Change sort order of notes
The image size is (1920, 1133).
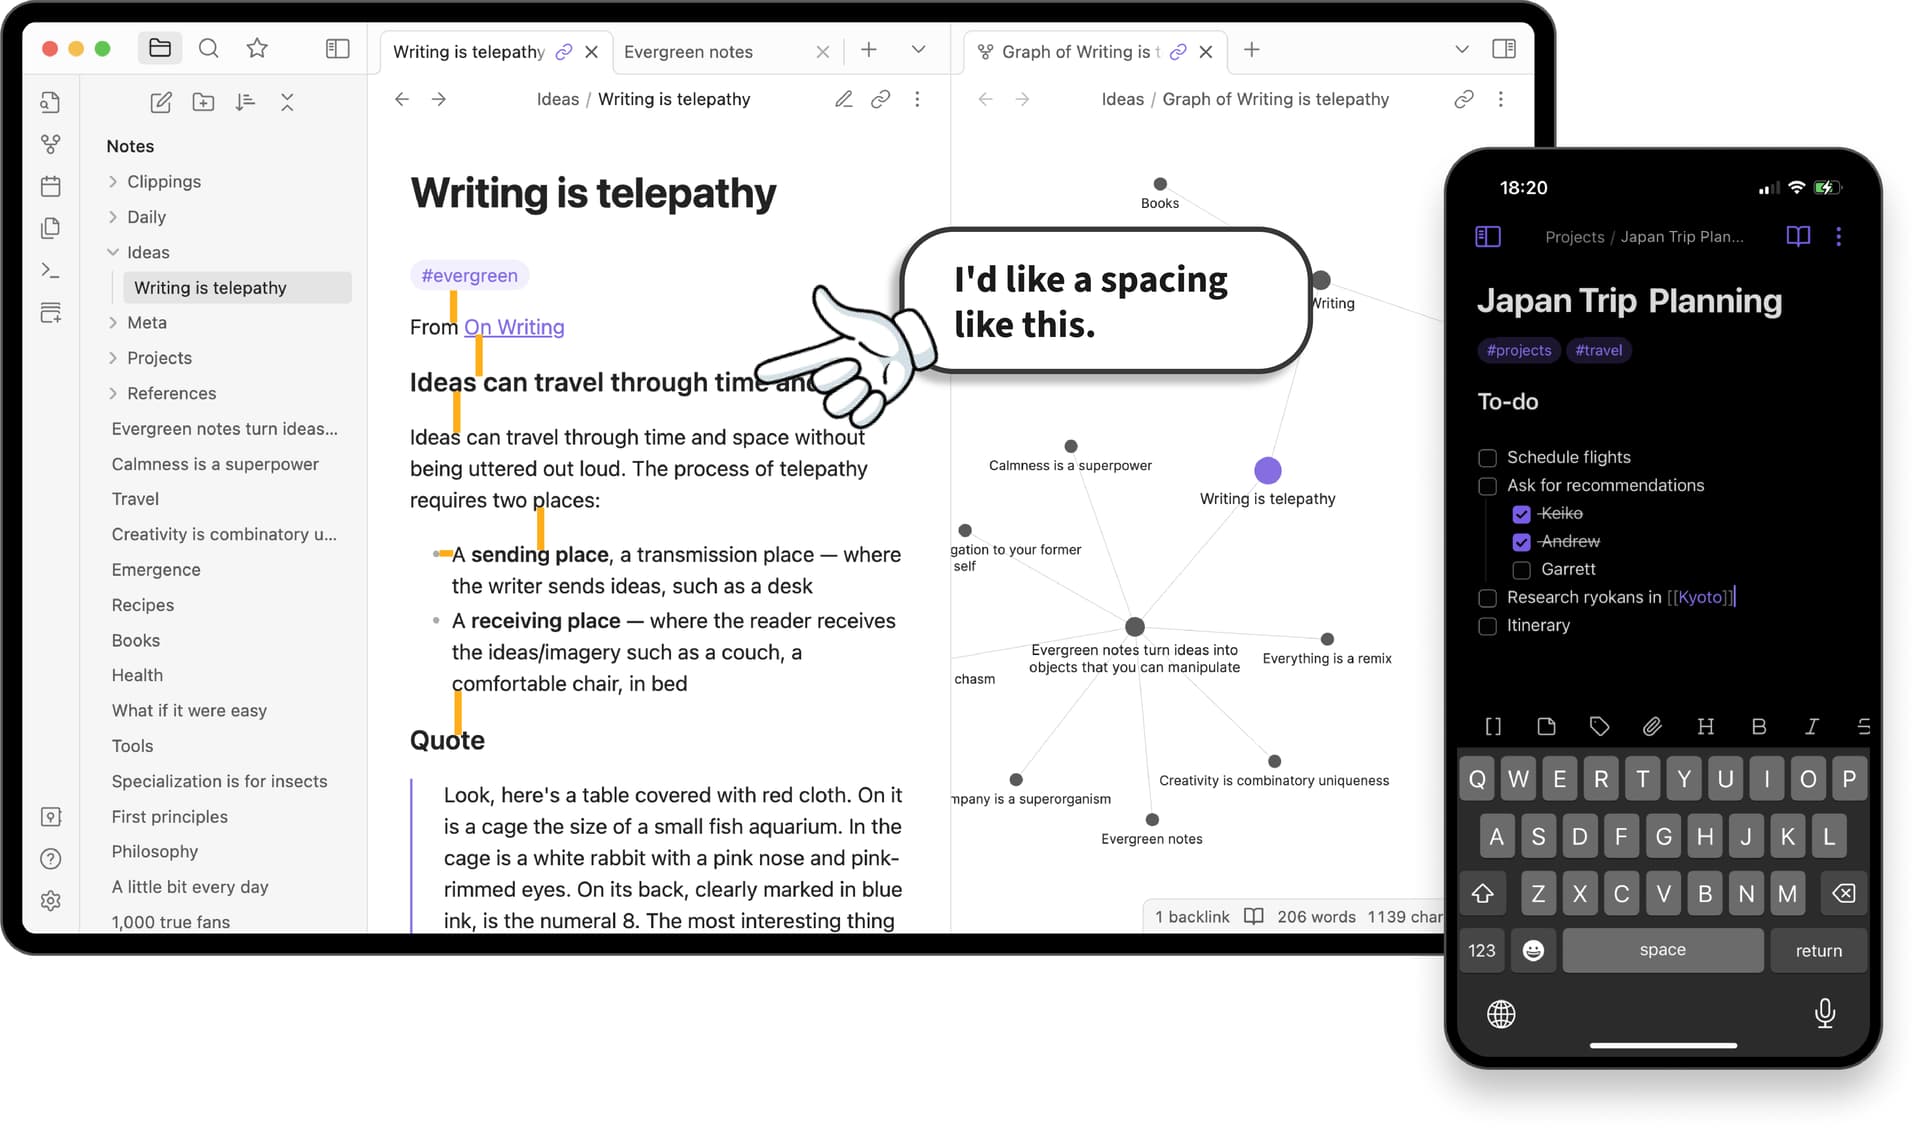pyautogui.click(x=245, y=102)
